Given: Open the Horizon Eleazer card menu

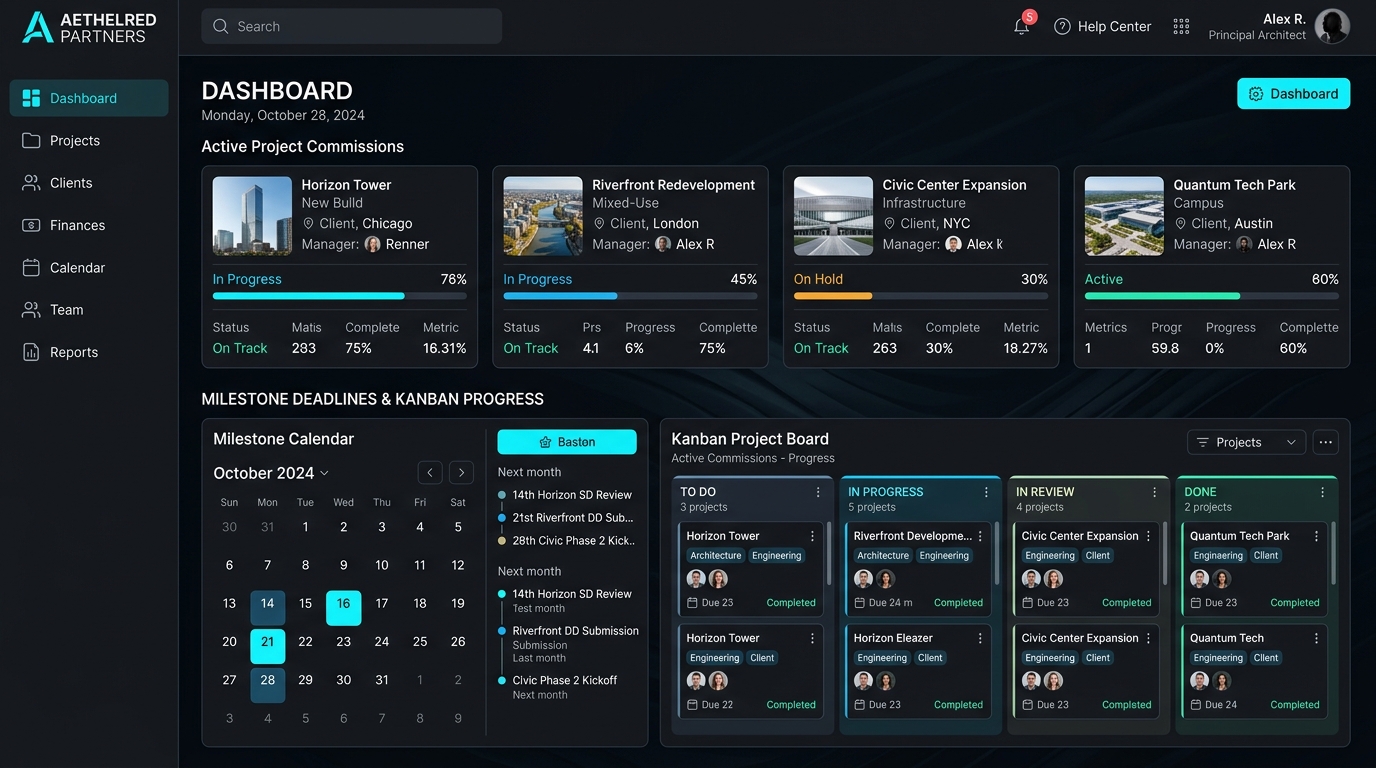Looking at the screenshot, I should pos(980,638).
